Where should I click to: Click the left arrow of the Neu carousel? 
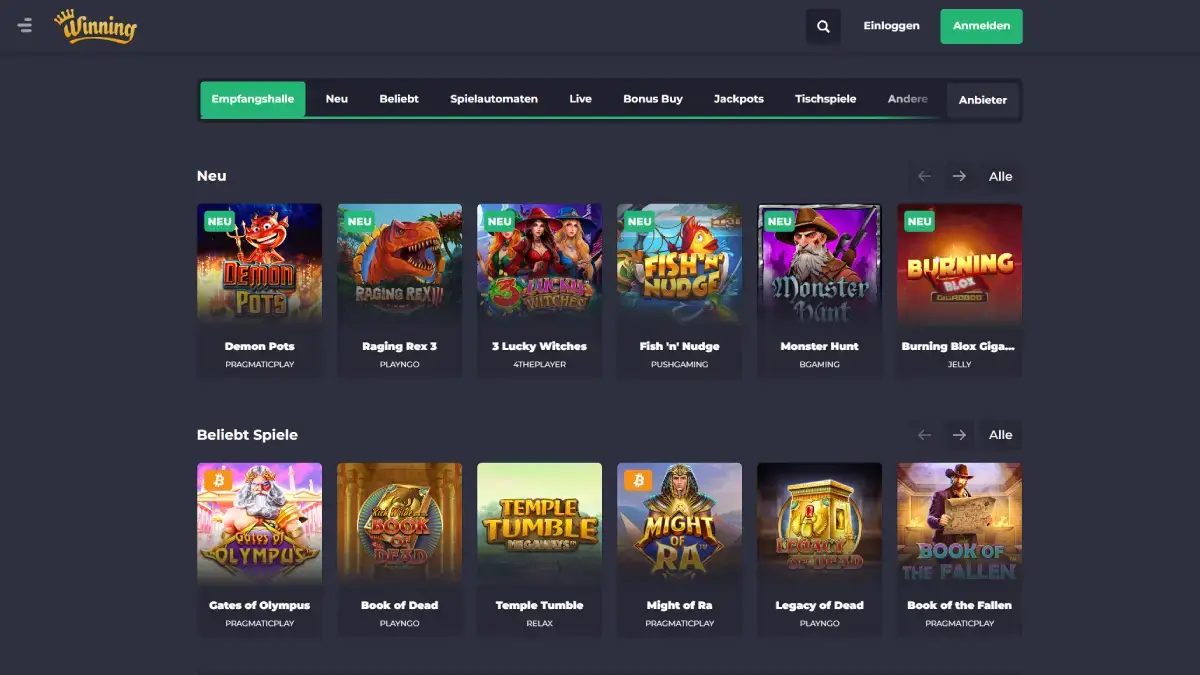point(923,176)
